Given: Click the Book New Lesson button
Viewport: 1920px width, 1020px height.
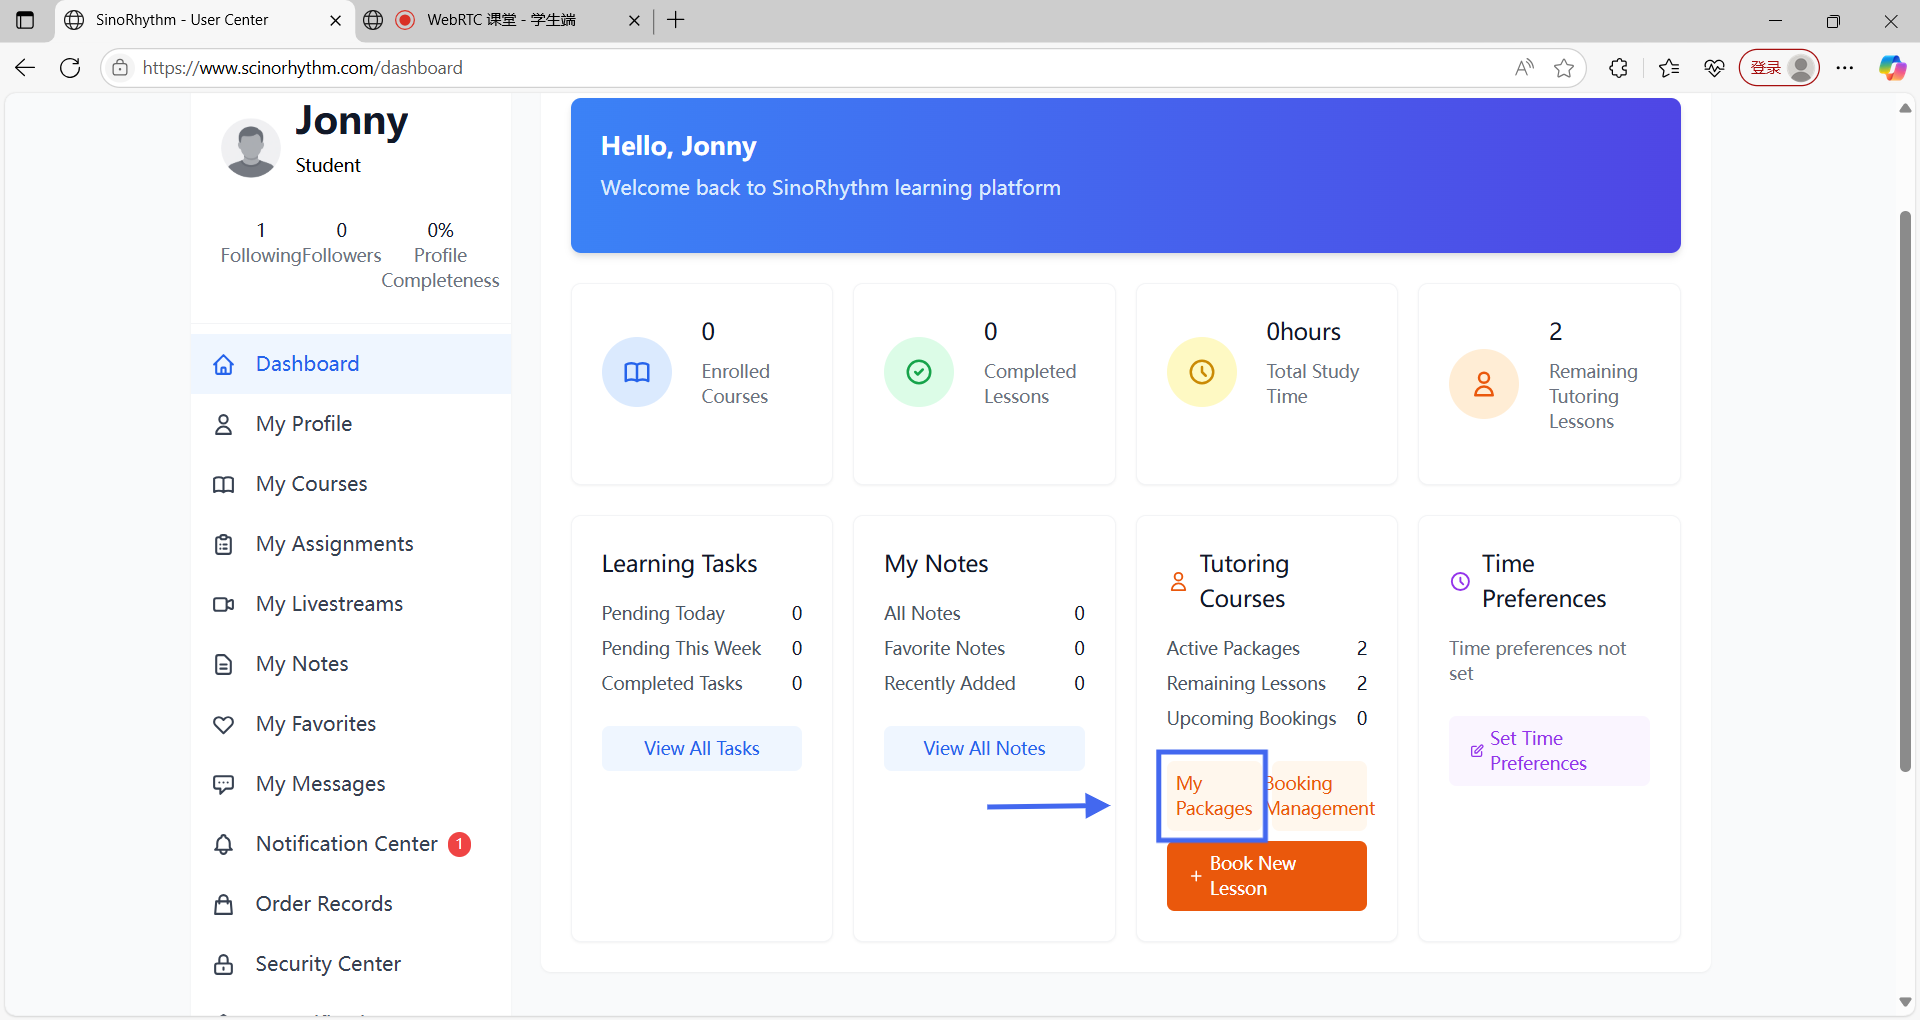Looking at the screenshot, I should point(1266,876).
